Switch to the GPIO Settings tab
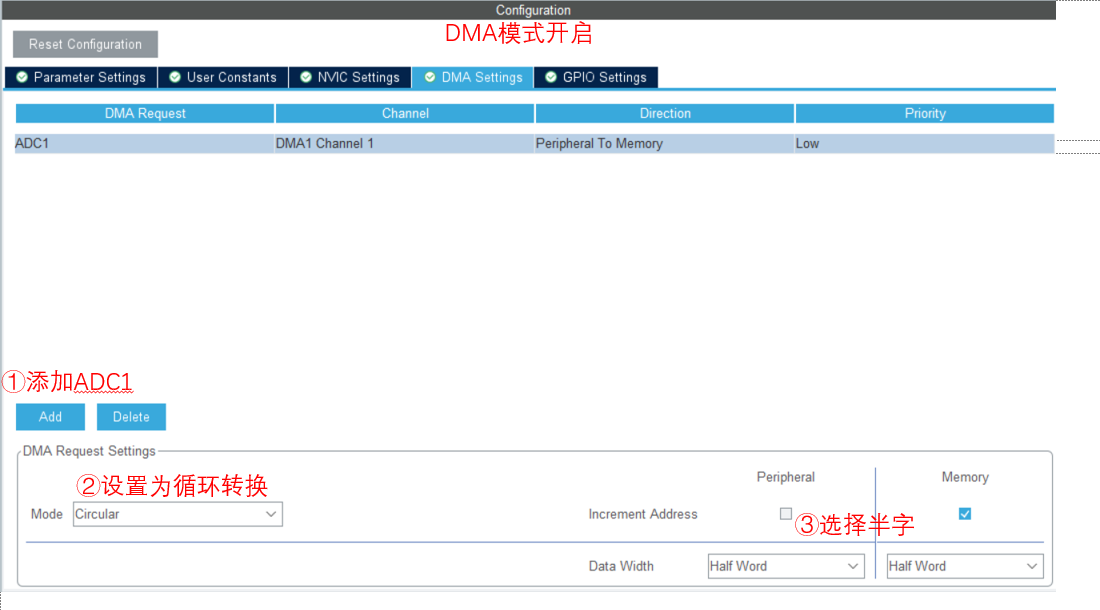 pos(596,77)
